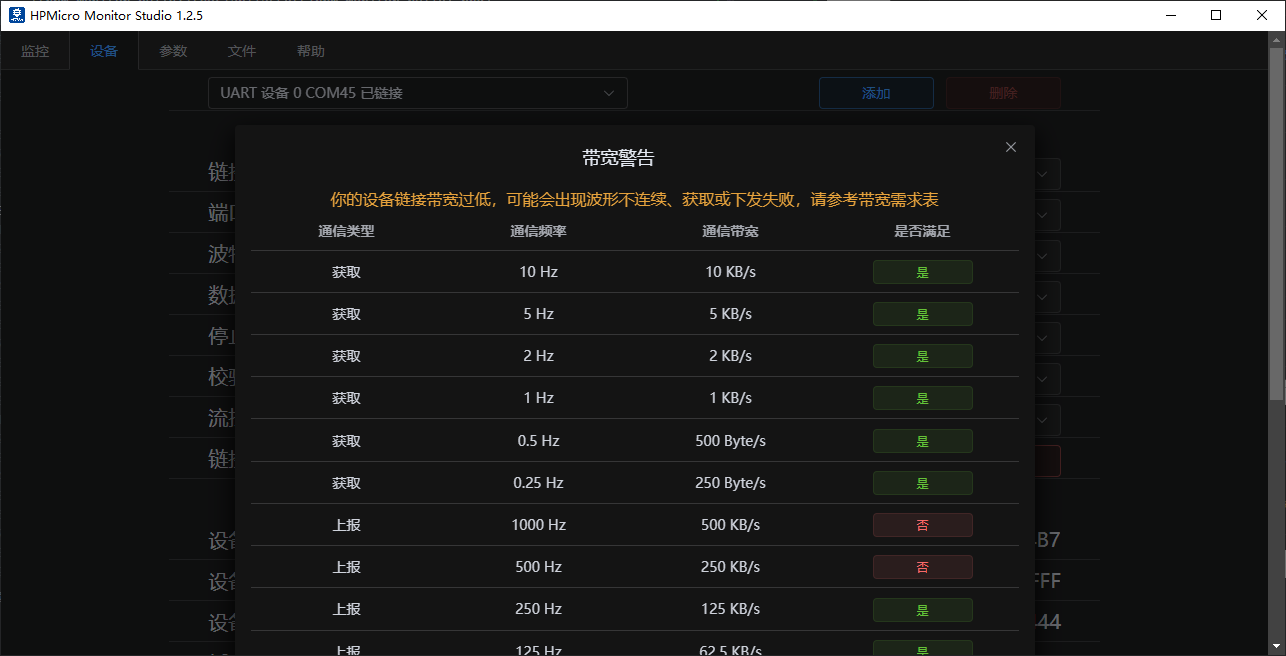Click the 500 KB/s bandwidth cell

pyautogui.click(x=731, y=525)
